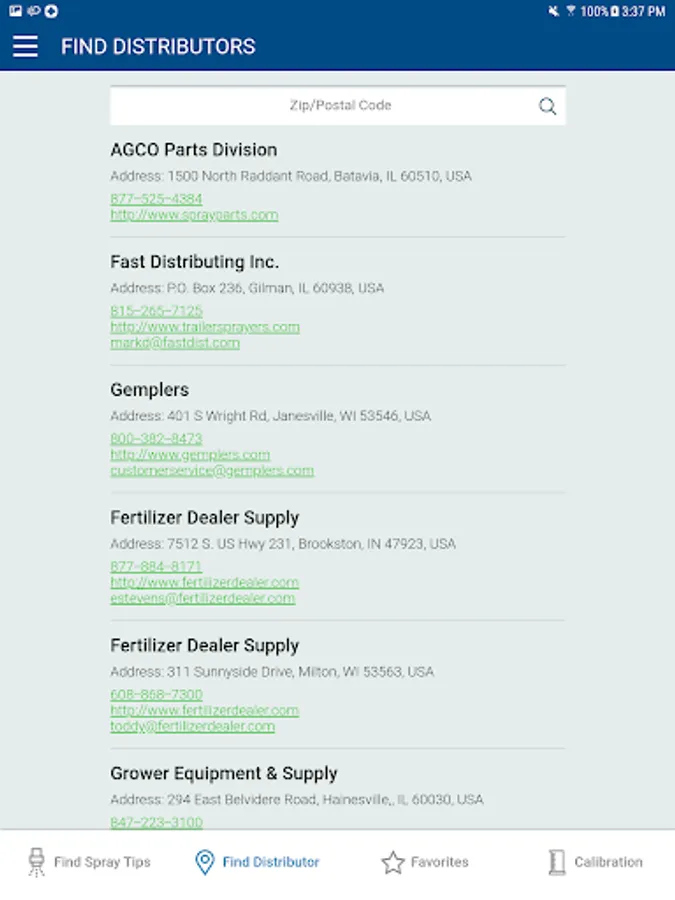This screenshot has width=675, height=900.
Task: Email estevens@fertilizerdealer.com
Action: tap(202, 599)
